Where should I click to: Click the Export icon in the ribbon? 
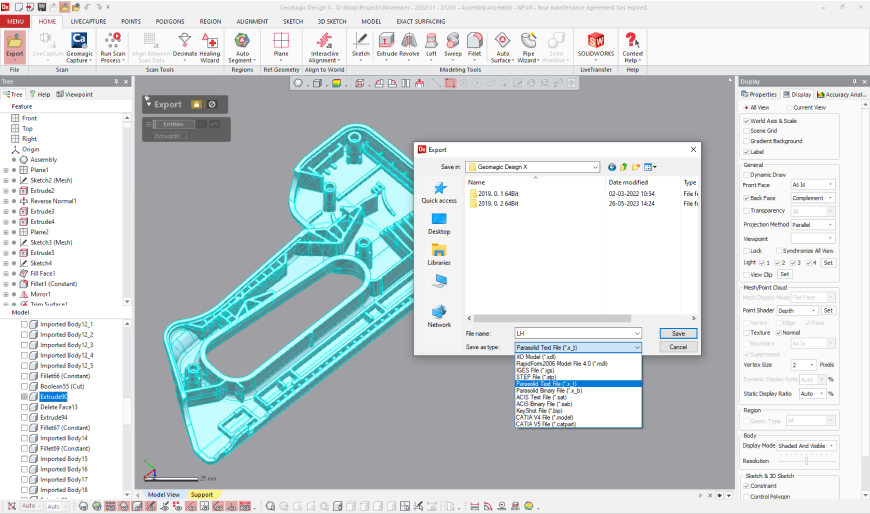point(15,46)
